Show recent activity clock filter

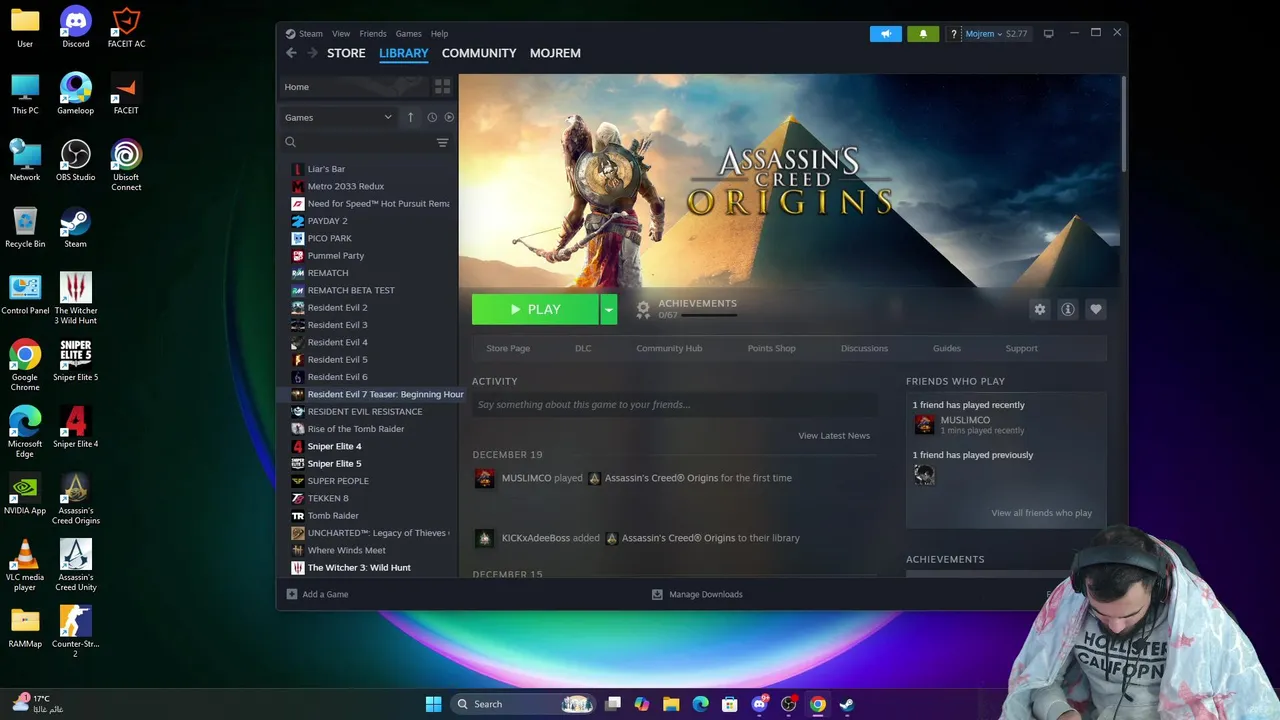432,117
